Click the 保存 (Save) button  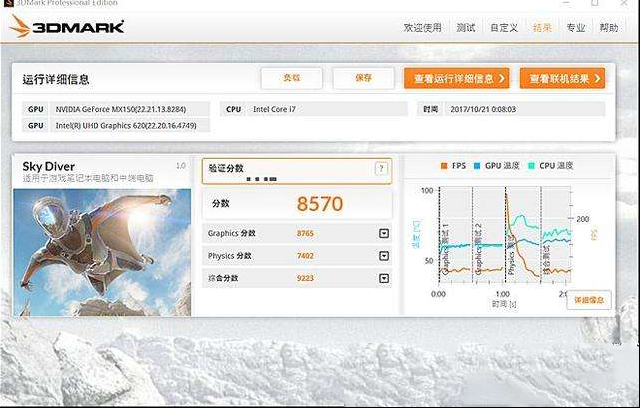tap(363, 78)
